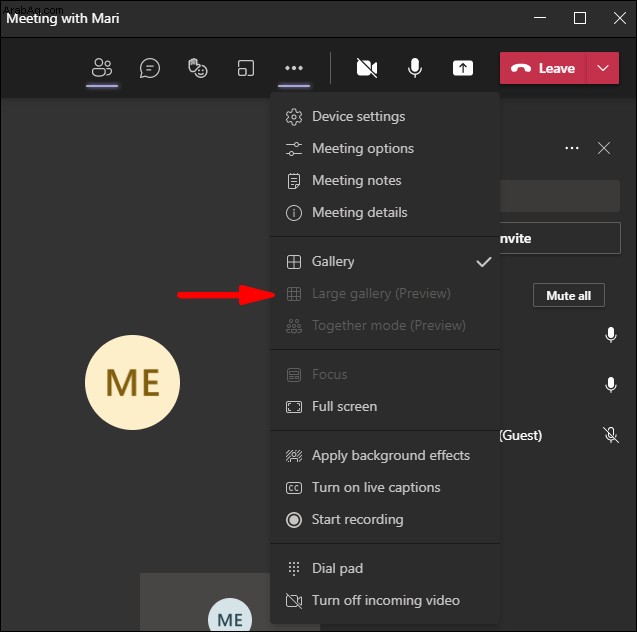Open Meeting notes menu entry
The height and width of the screenshot is (632, 637).
tap(385, 180)
